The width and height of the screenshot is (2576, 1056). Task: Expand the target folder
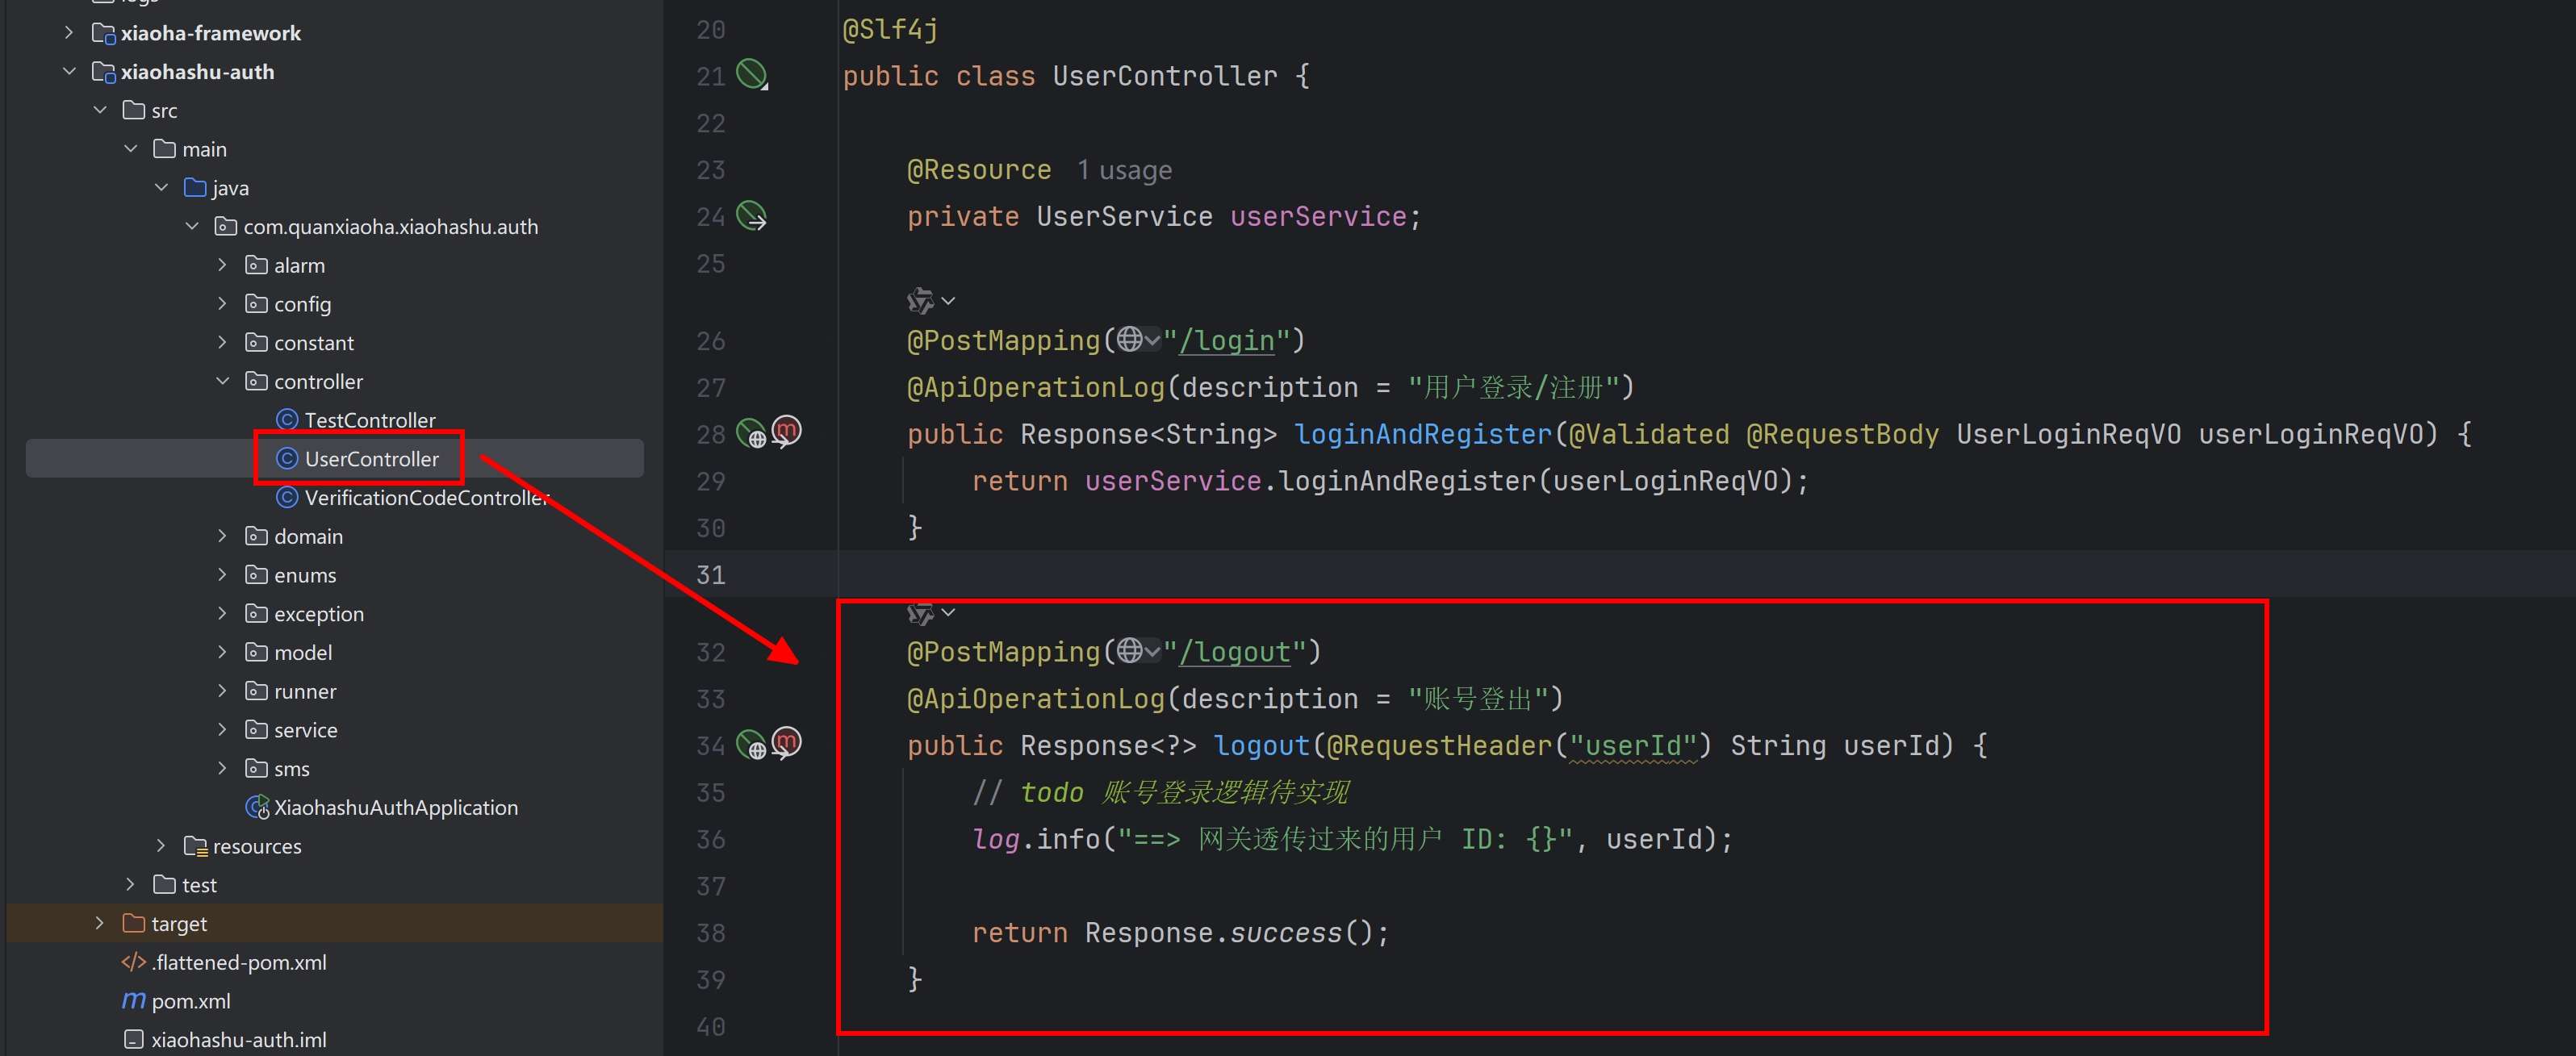[99, 923]
